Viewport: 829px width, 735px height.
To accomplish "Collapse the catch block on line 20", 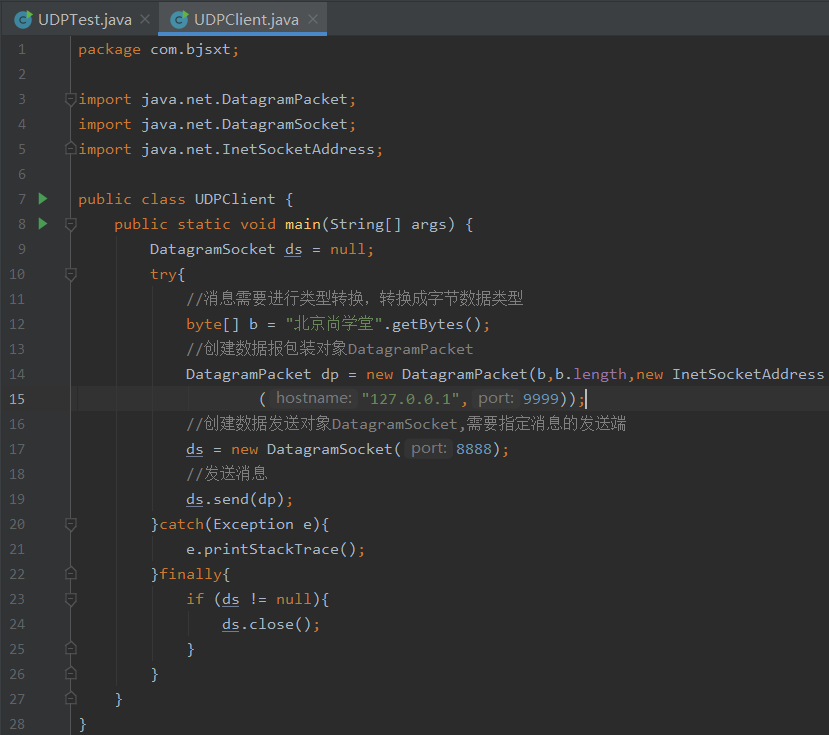I will tap(70, 524).
